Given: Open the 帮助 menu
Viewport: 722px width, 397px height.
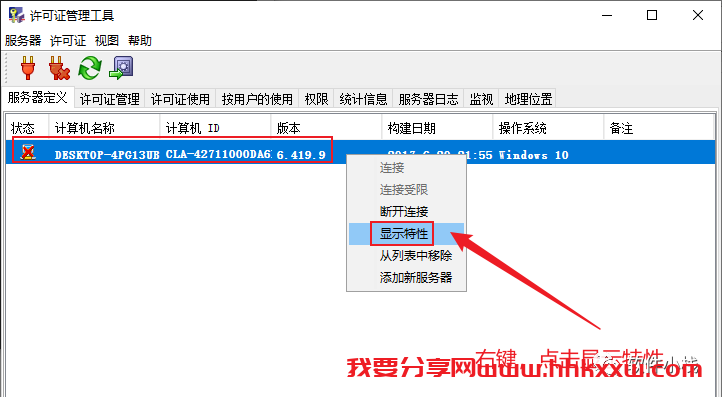Looking at the screenshot, I should point(140,41).
